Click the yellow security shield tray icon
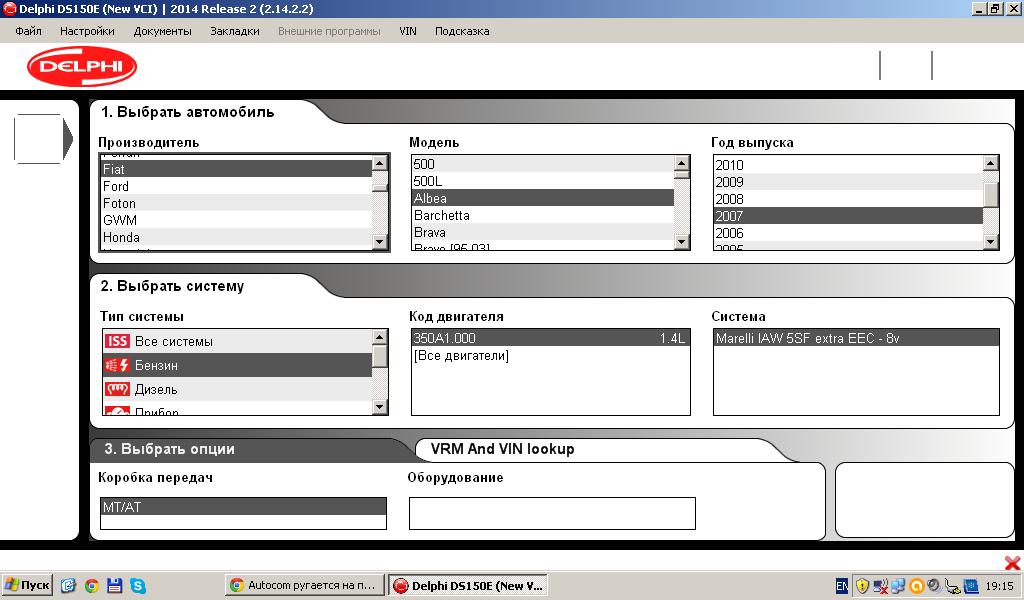Screen dimensions: 1024x600 tap(862, 586)
